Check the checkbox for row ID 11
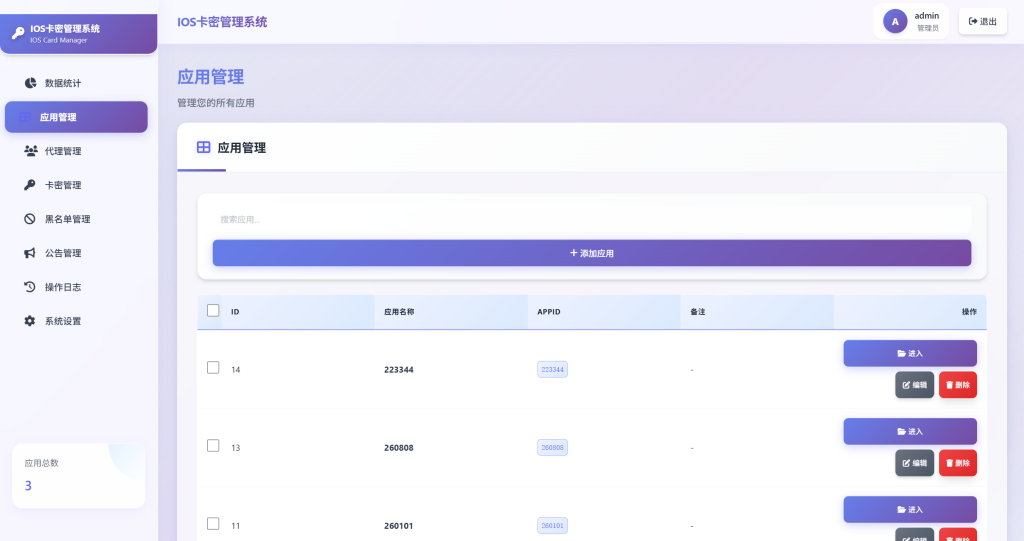 tap(213, 523)
